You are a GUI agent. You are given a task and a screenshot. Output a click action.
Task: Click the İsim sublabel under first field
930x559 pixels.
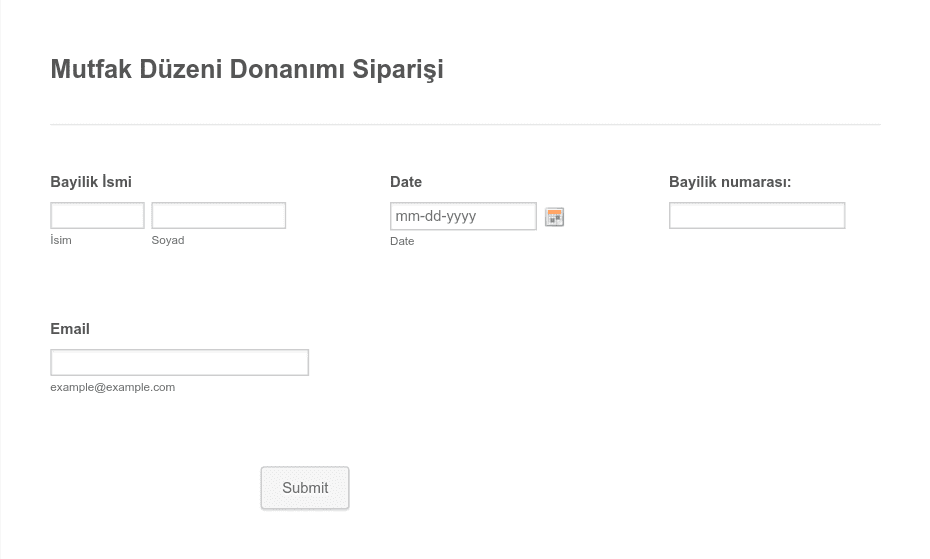click(60, 240)
